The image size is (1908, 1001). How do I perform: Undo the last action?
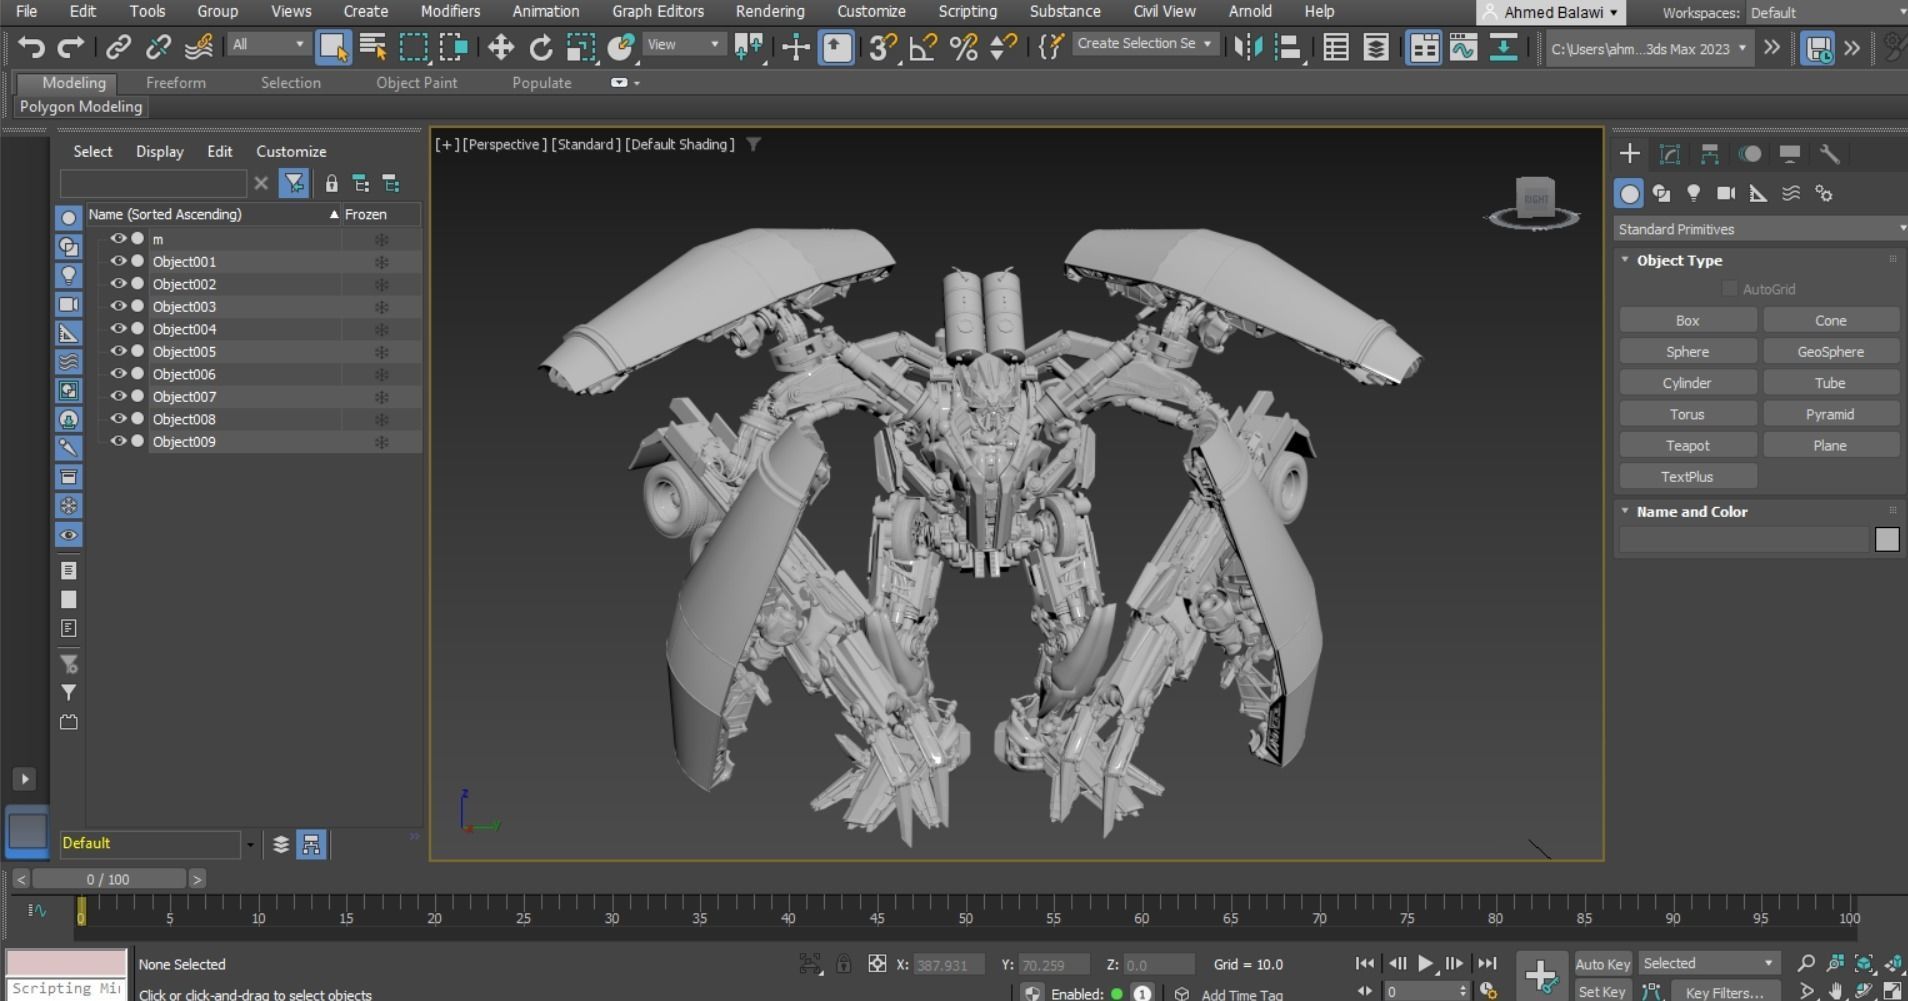coord(30,47)
